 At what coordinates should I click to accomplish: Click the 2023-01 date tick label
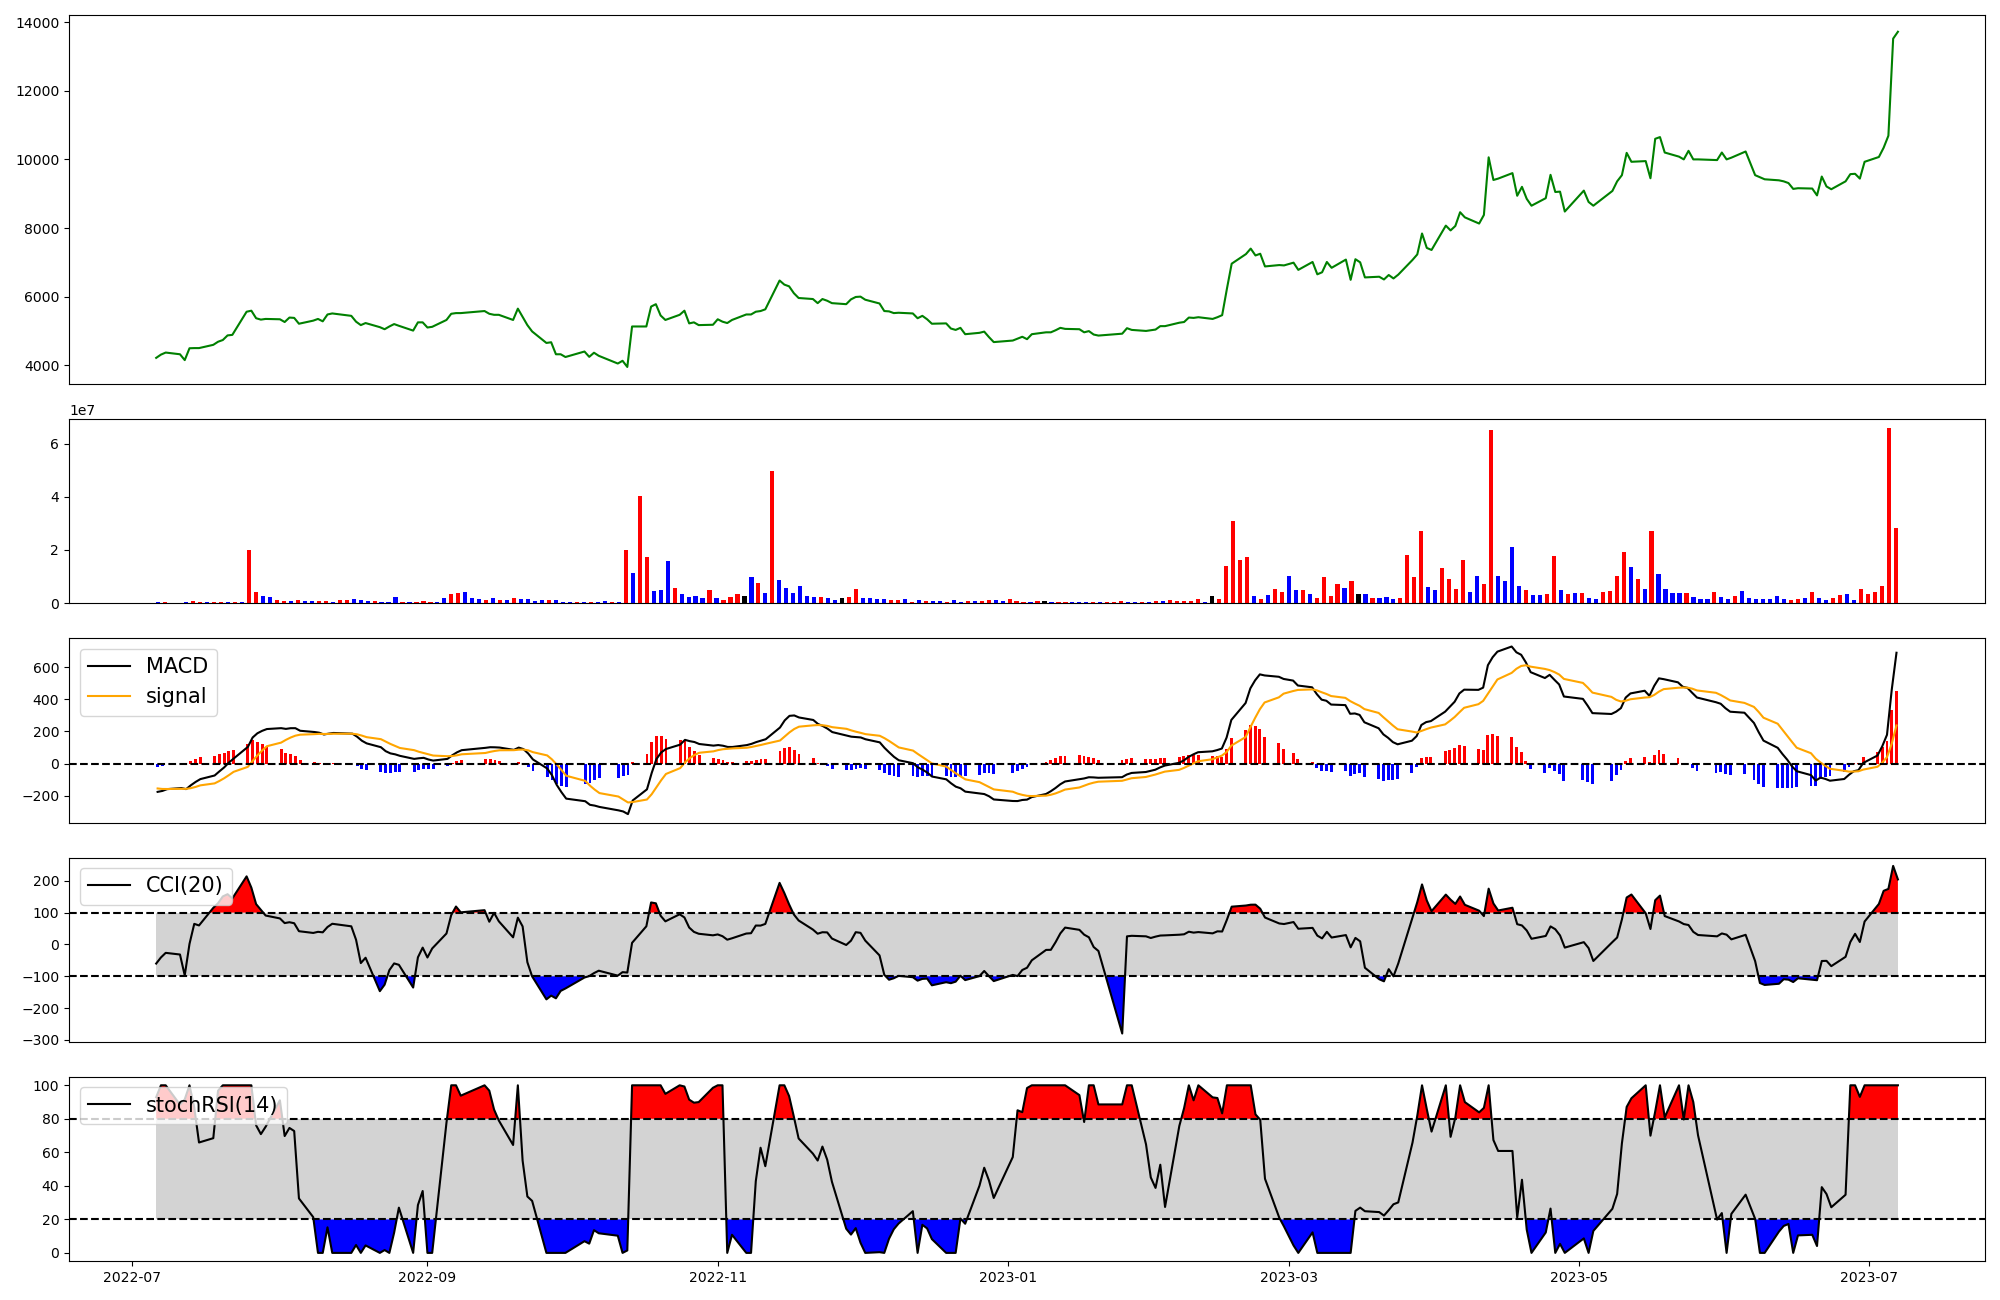(x=1008, y=1277)
